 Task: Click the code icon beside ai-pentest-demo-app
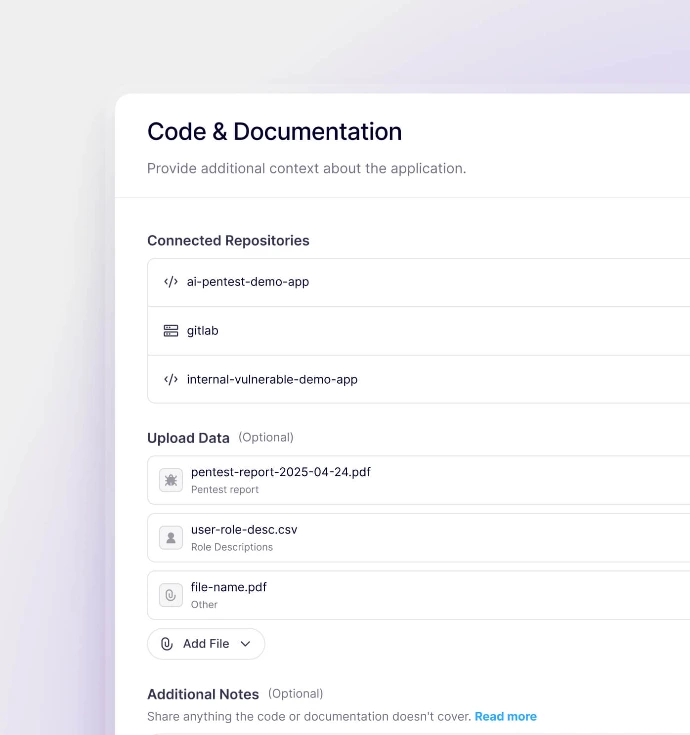[x=170, y=282]
